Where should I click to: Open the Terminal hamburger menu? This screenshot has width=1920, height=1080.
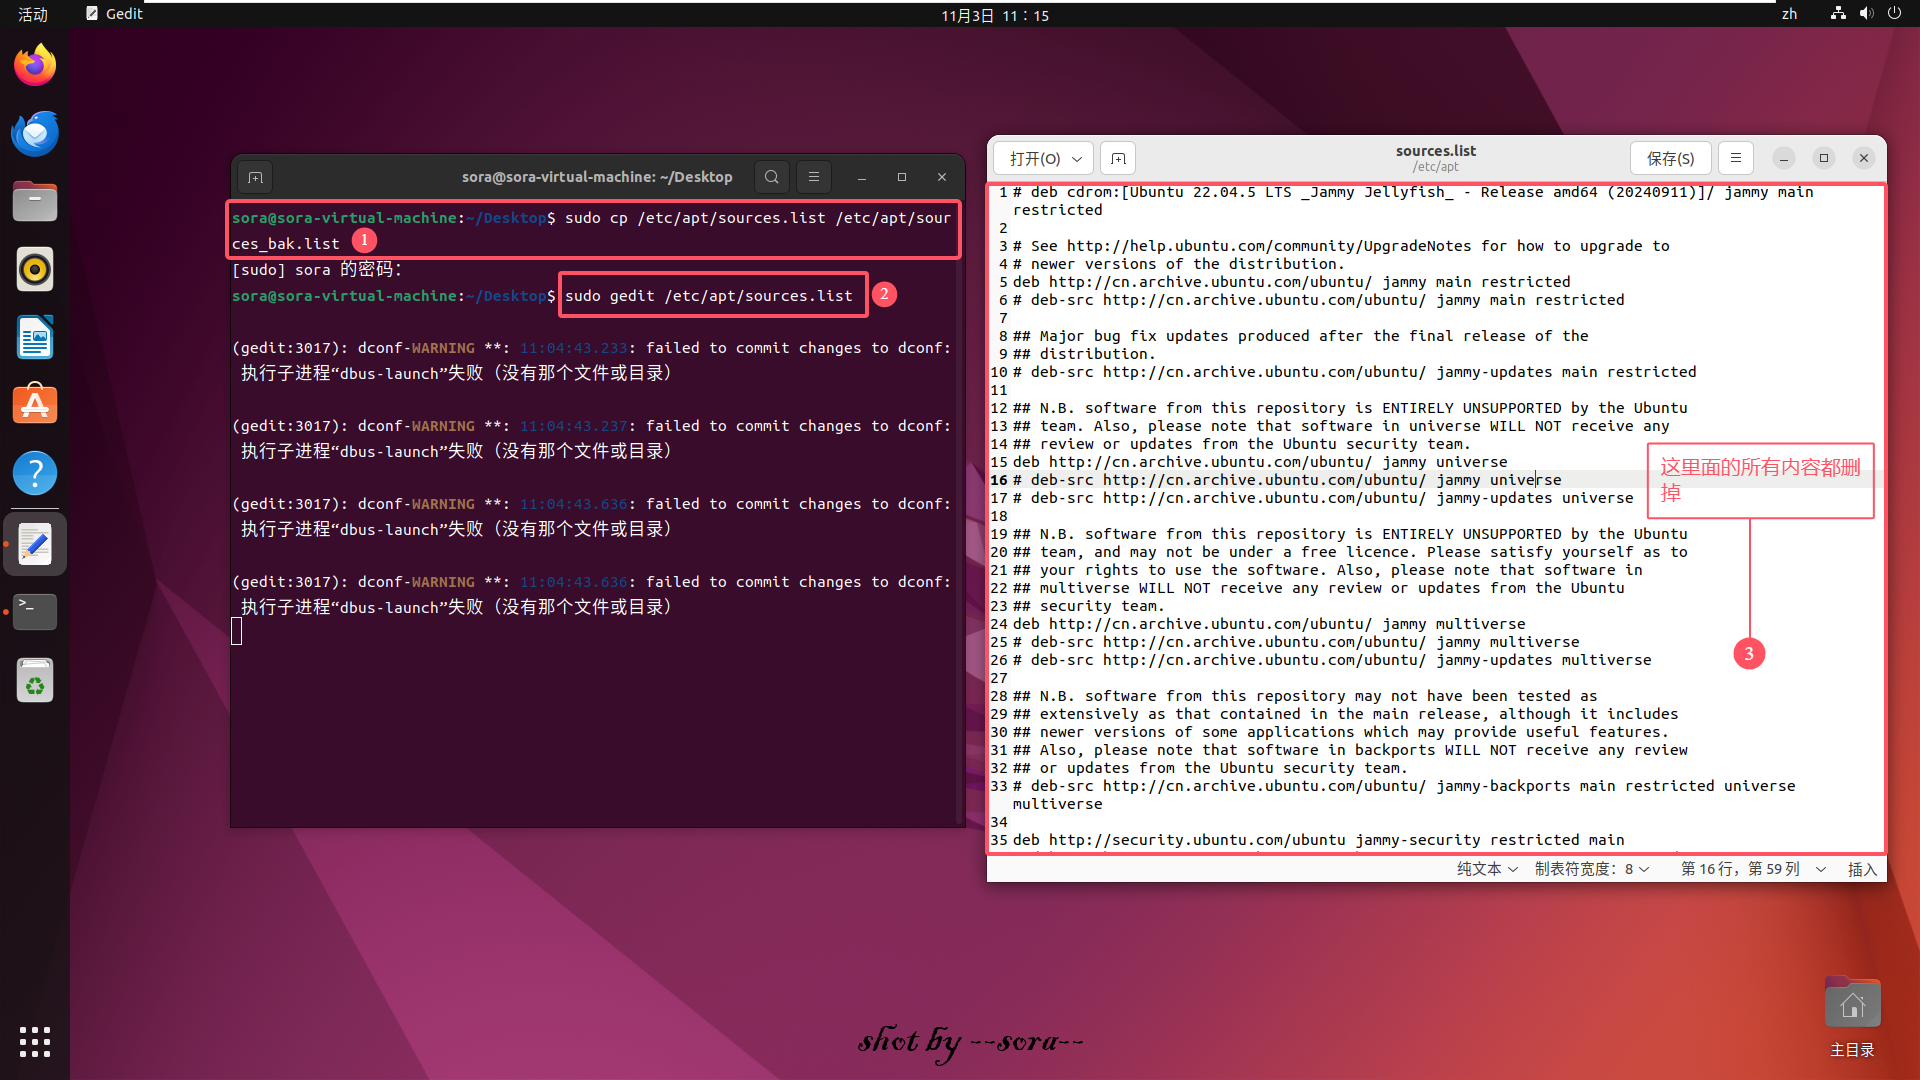coord(814,177)
